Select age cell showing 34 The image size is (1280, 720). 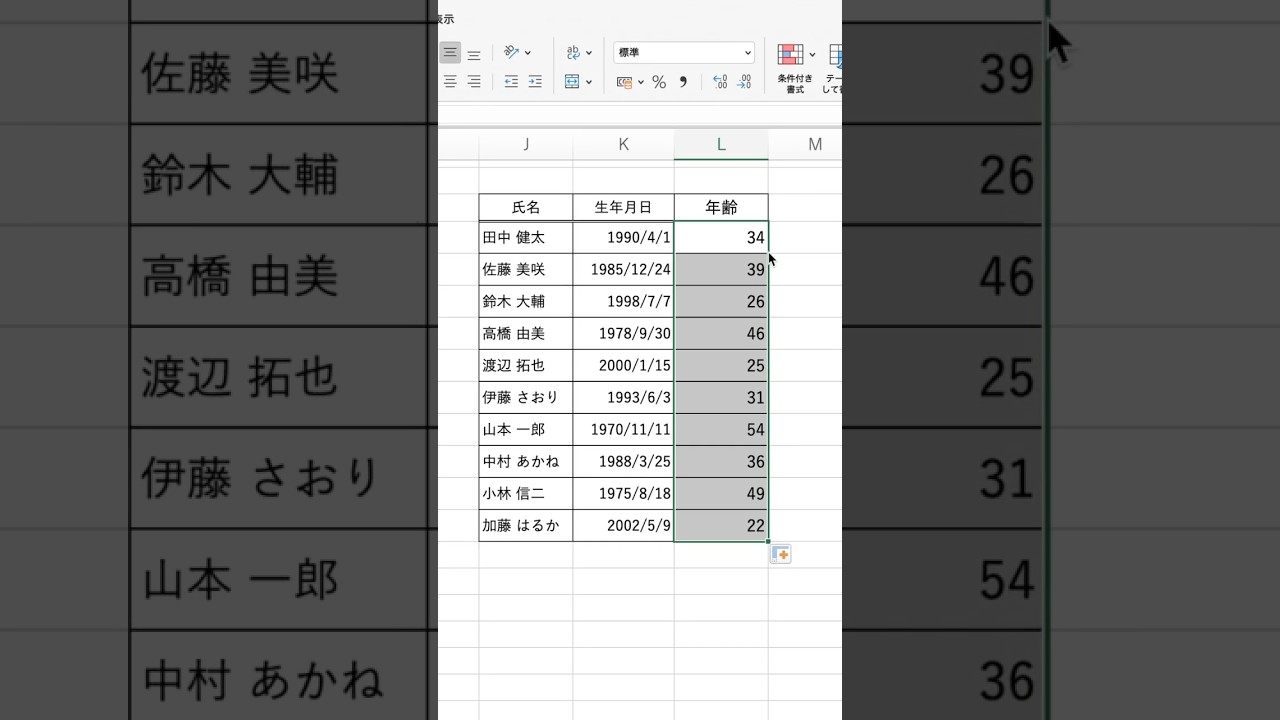tap(721, 237)
